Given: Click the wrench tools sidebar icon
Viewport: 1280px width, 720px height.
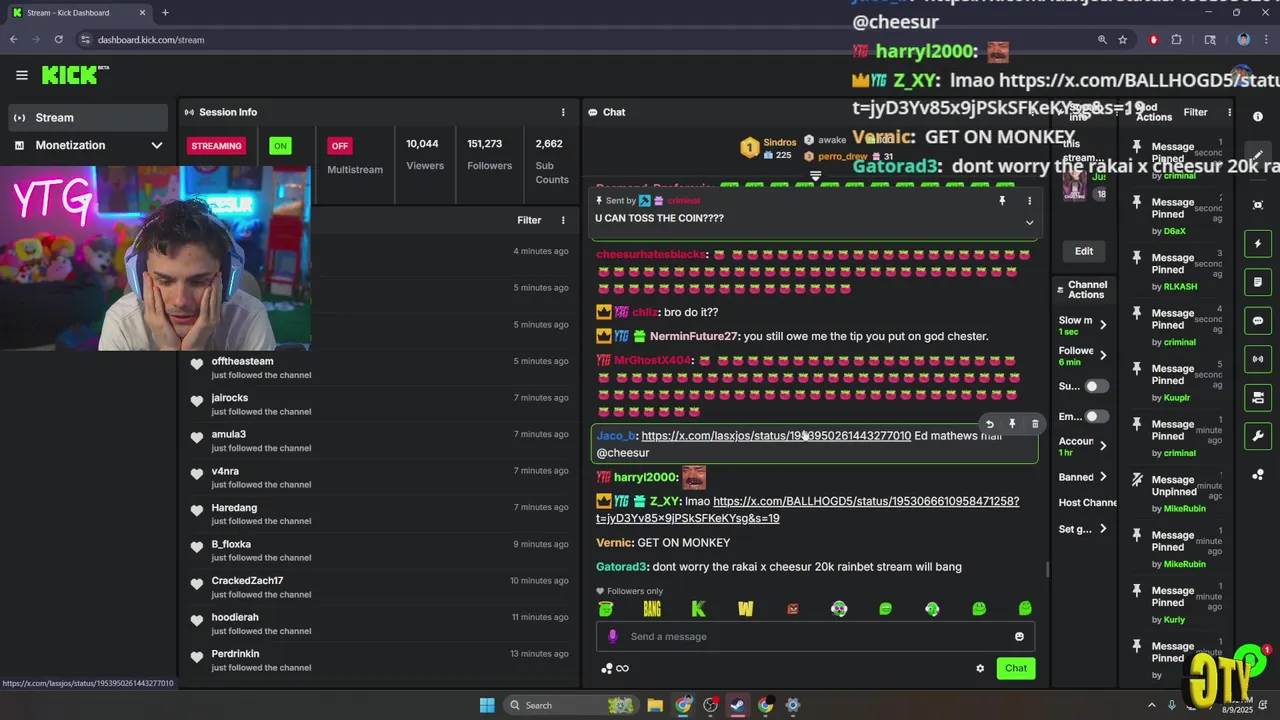Looking at the screenshot, I should [1258, 436].
